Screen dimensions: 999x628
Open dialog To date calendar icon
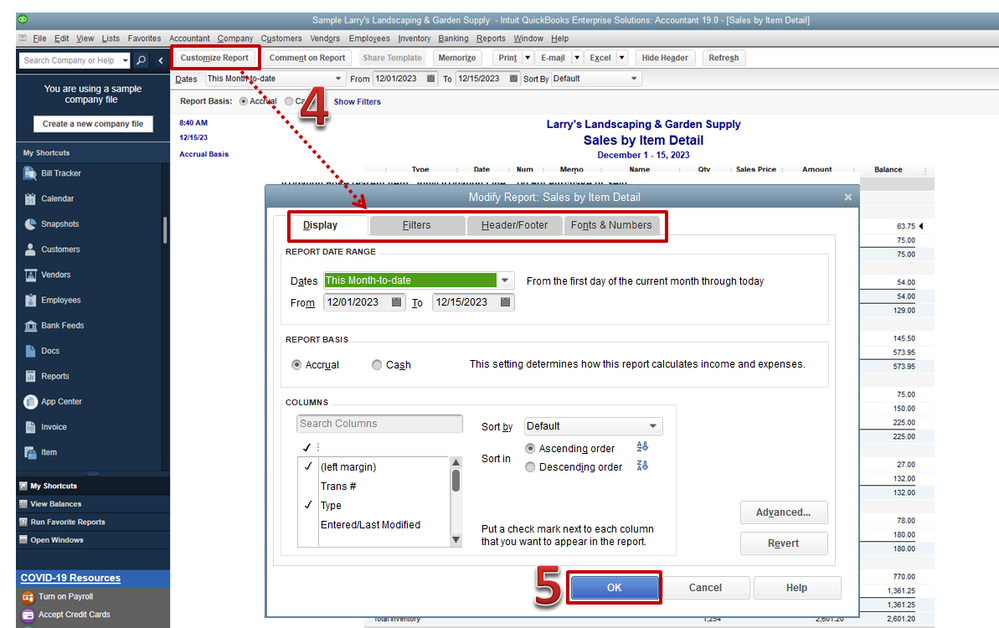(505, 302)
